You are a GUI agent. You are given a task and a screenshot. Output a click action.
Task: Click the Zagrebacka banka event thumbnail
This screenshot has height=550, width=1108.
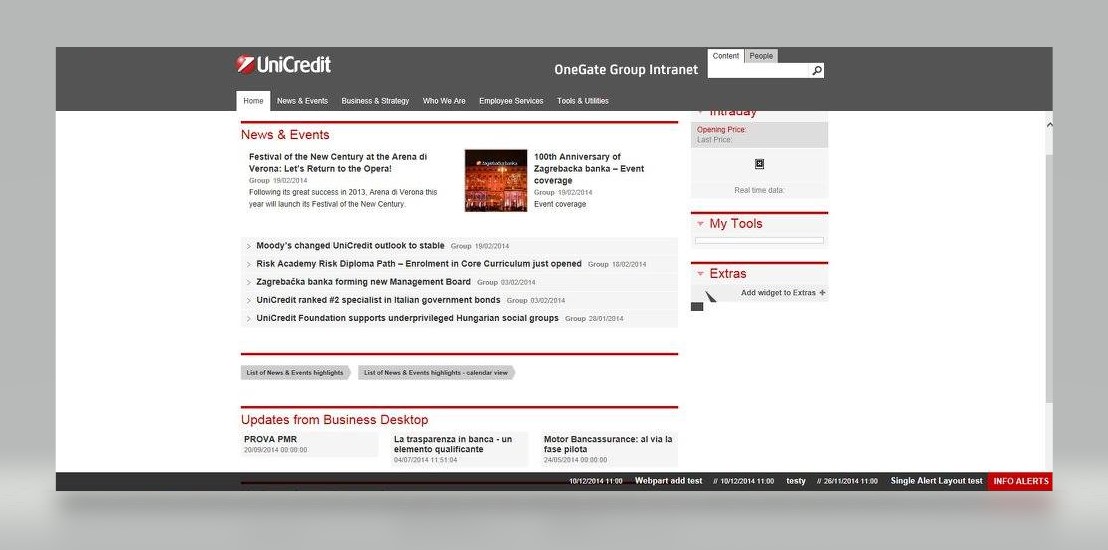coord(495,180)
